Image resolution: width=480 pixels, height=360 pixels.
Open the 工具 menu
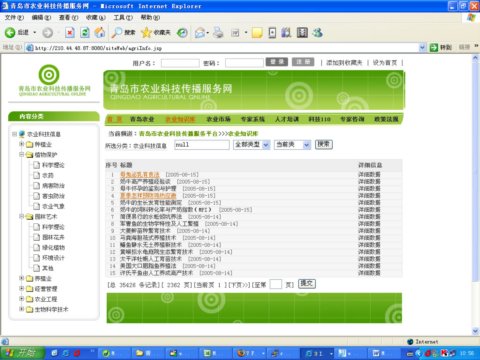pos(123,17)
